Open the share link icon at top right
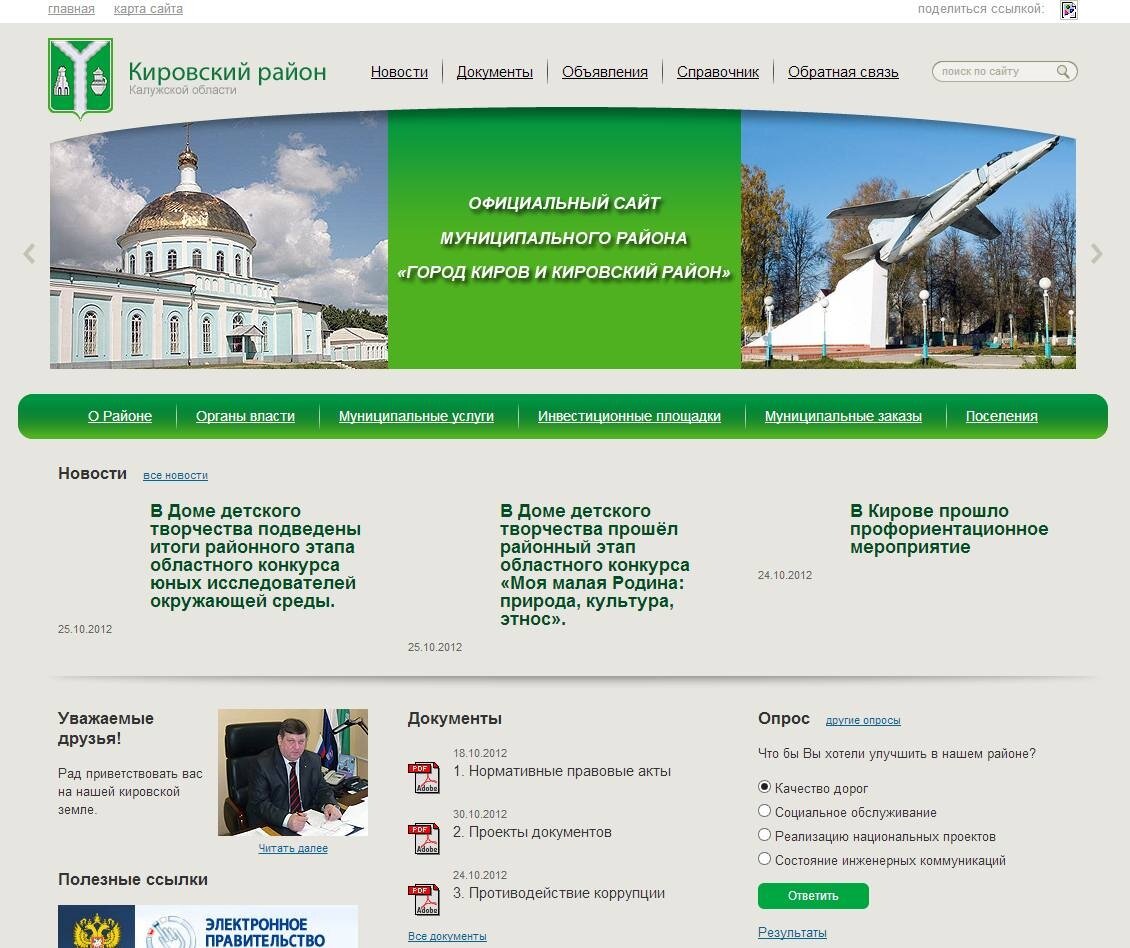The height and width of the screenshot is (948, 1130). pos(1069,10)
